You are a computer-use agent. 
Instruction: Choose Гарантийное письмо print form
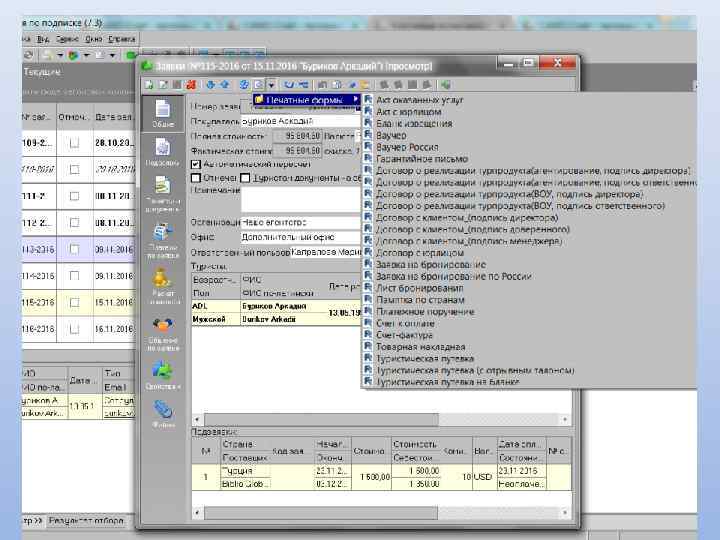click(422, 159)
